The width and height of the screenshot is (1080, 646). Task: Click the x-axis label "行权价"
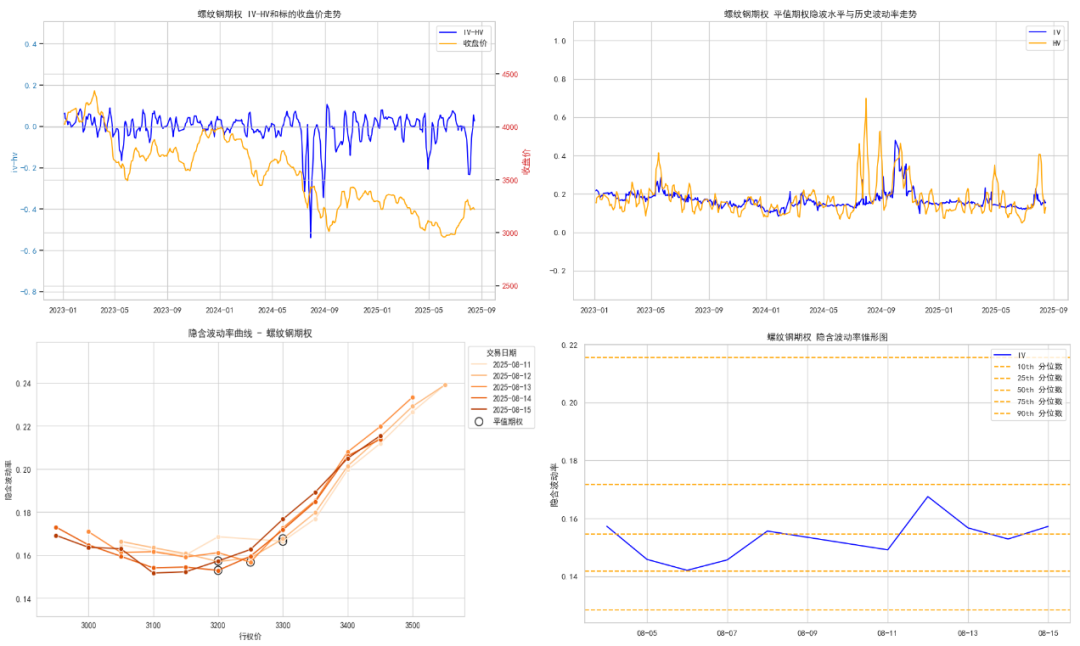[x=250, y=636]
